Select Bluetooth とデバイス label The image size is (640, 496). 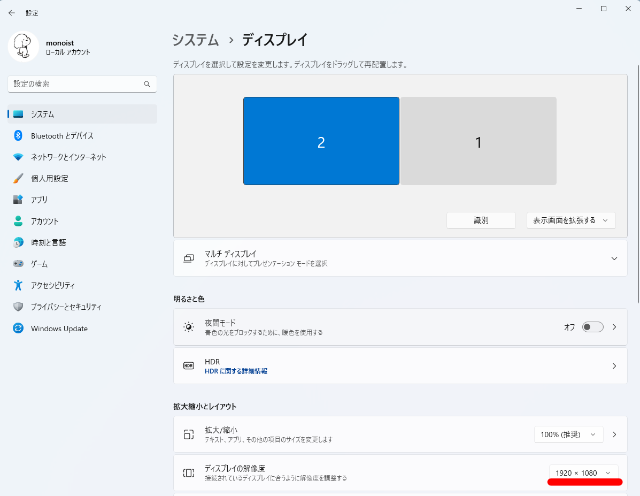click(62, 136)
